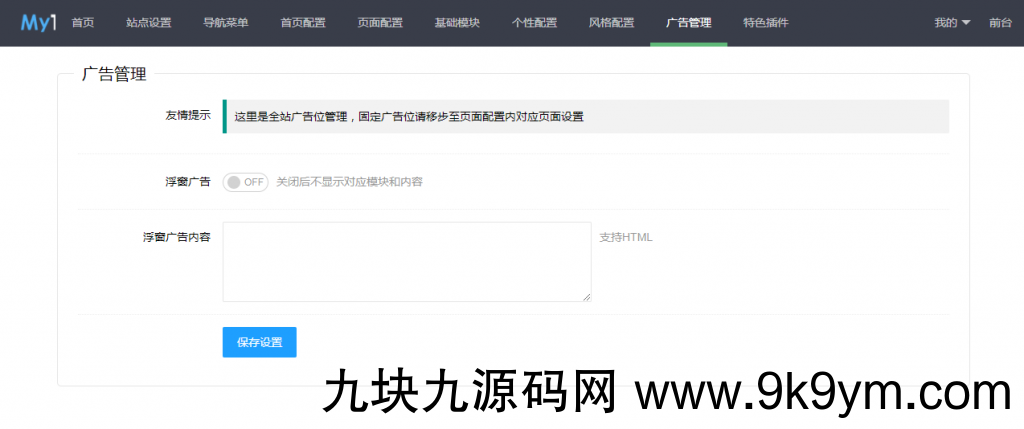The image size is (1024, 429).
Task: Enable the 浮窗广告 OFF switch
Action: 245,182
